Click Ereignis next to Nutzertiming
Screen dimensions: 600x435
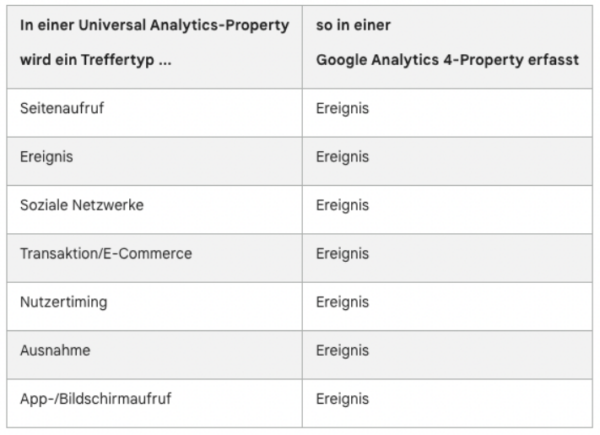tap(342, 302)
